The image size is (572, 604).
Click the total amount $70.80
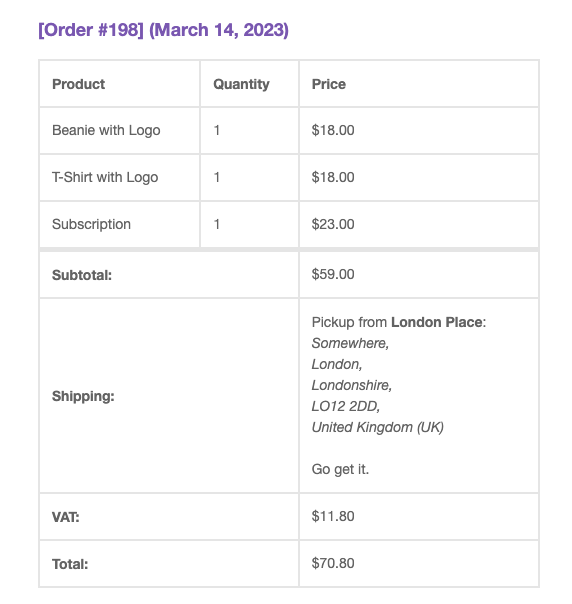point(333,563)
